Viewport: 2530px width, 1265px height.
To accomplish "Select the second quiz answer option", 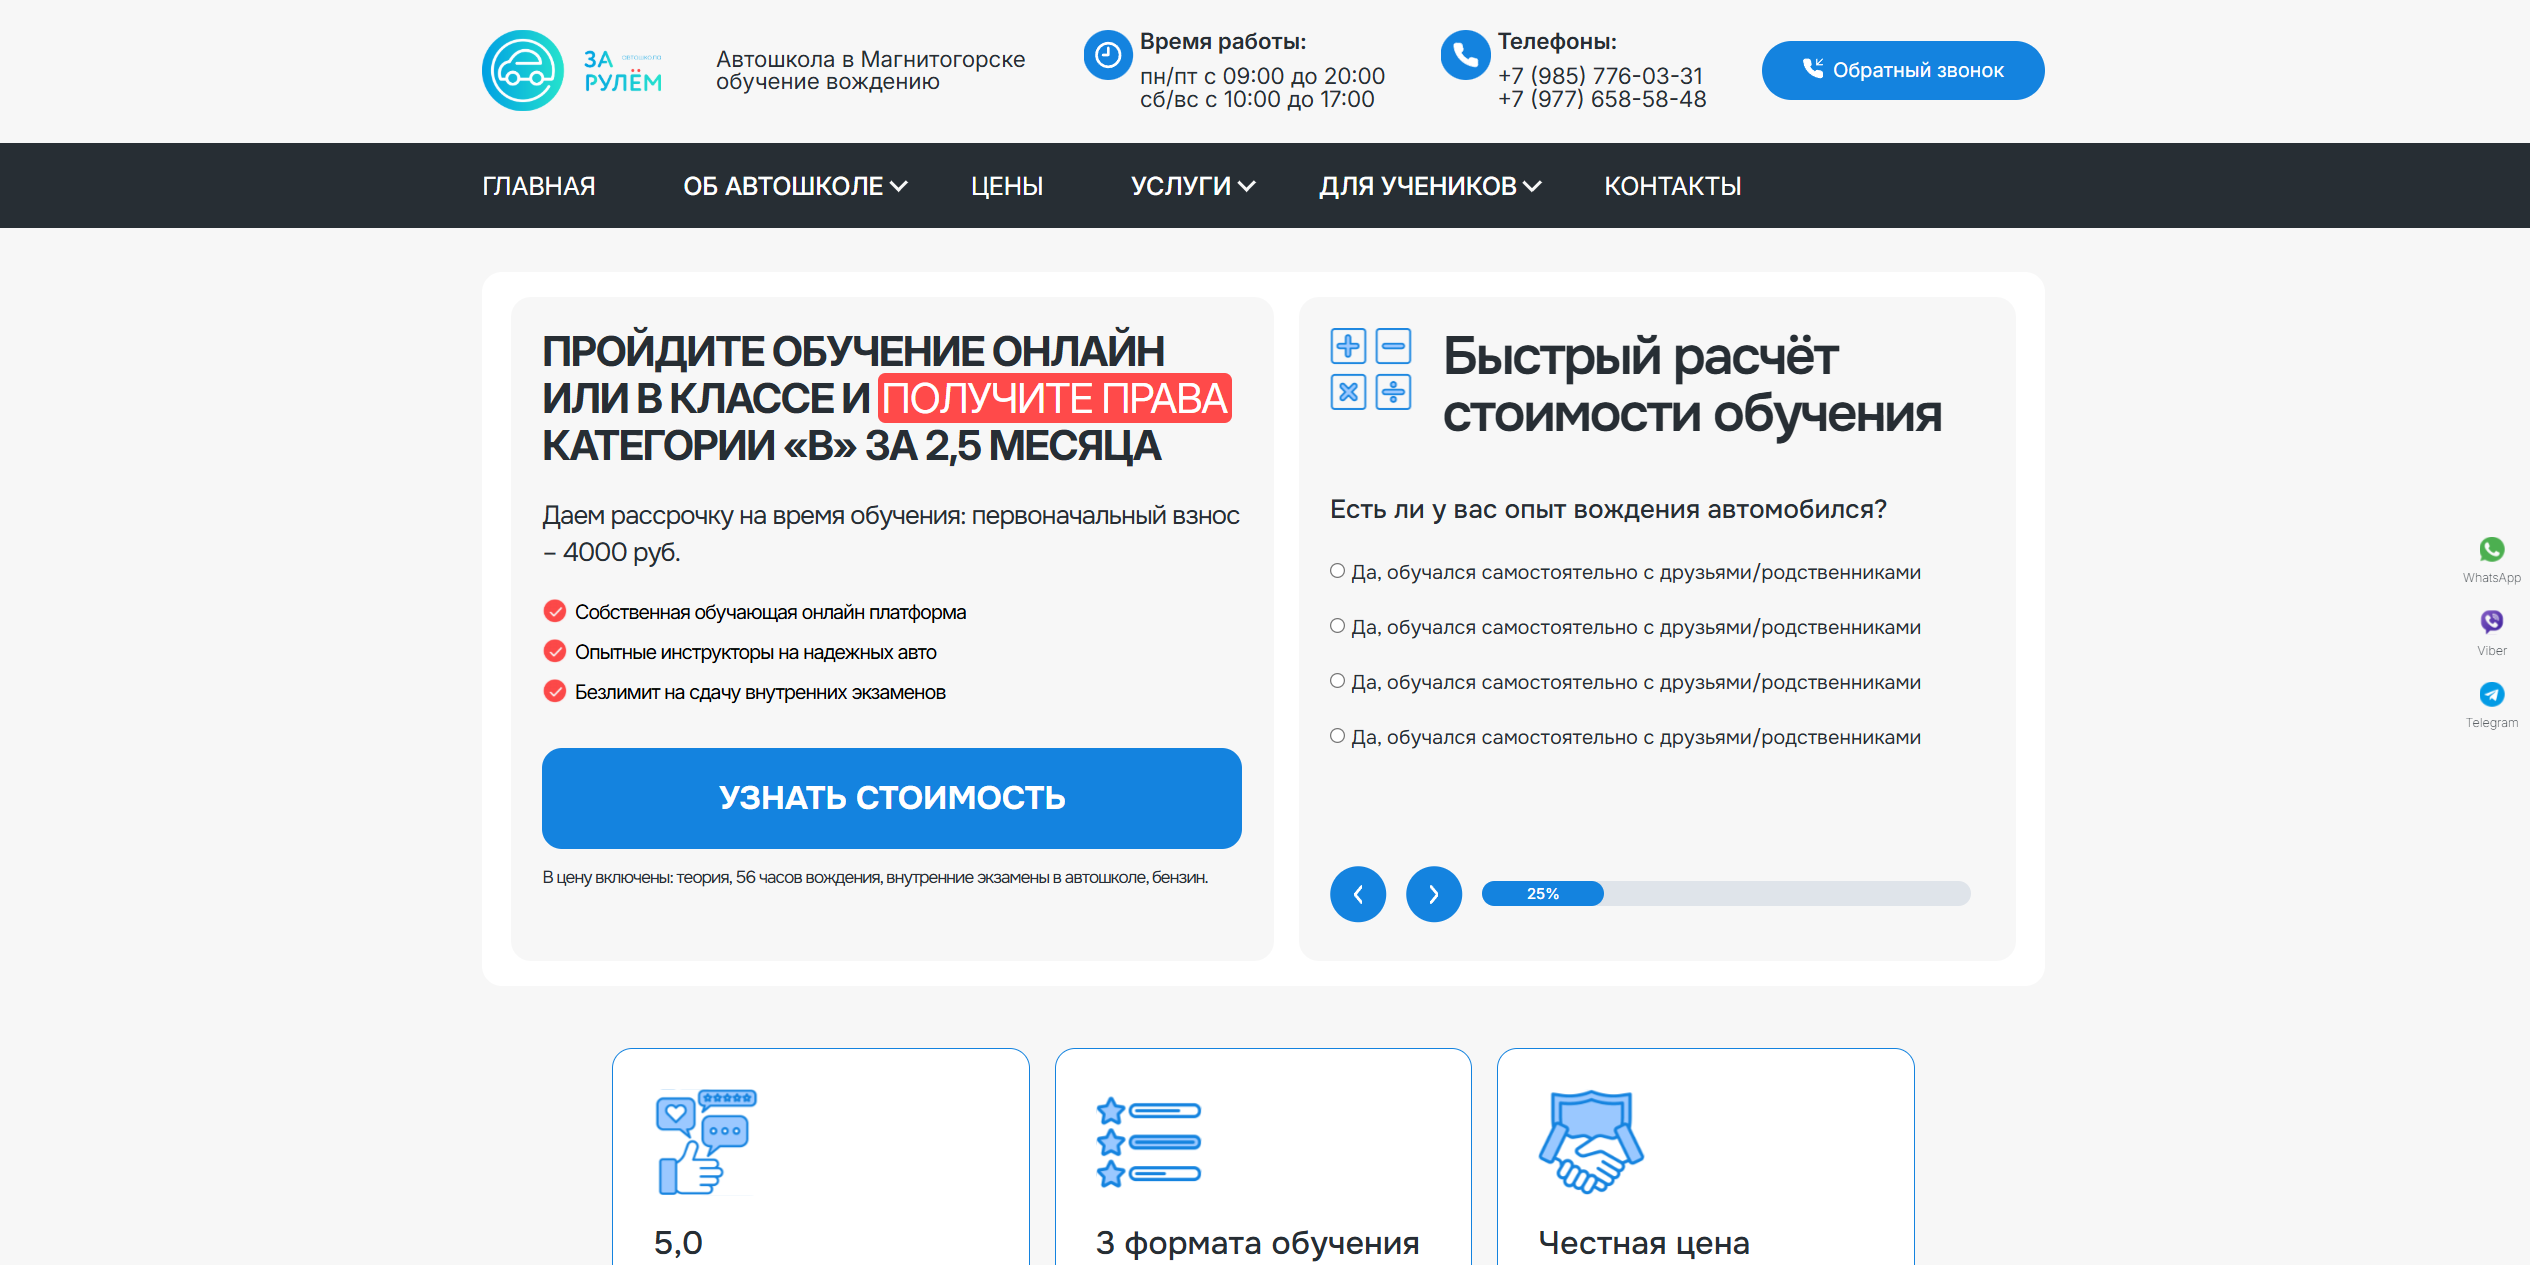I will (1336, 625).
